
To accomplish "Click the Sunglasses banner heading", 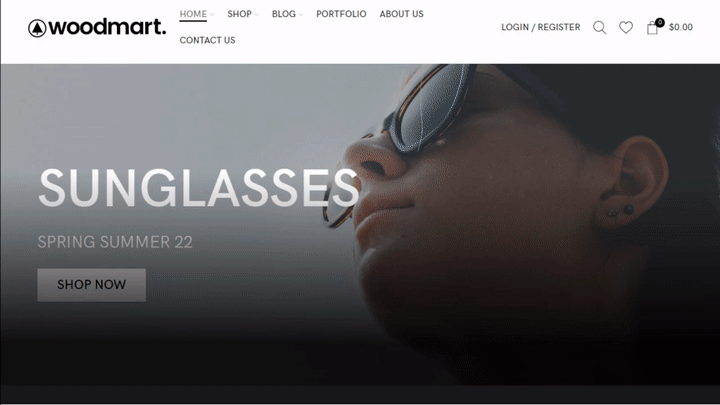I will click(x=198, y=188).
